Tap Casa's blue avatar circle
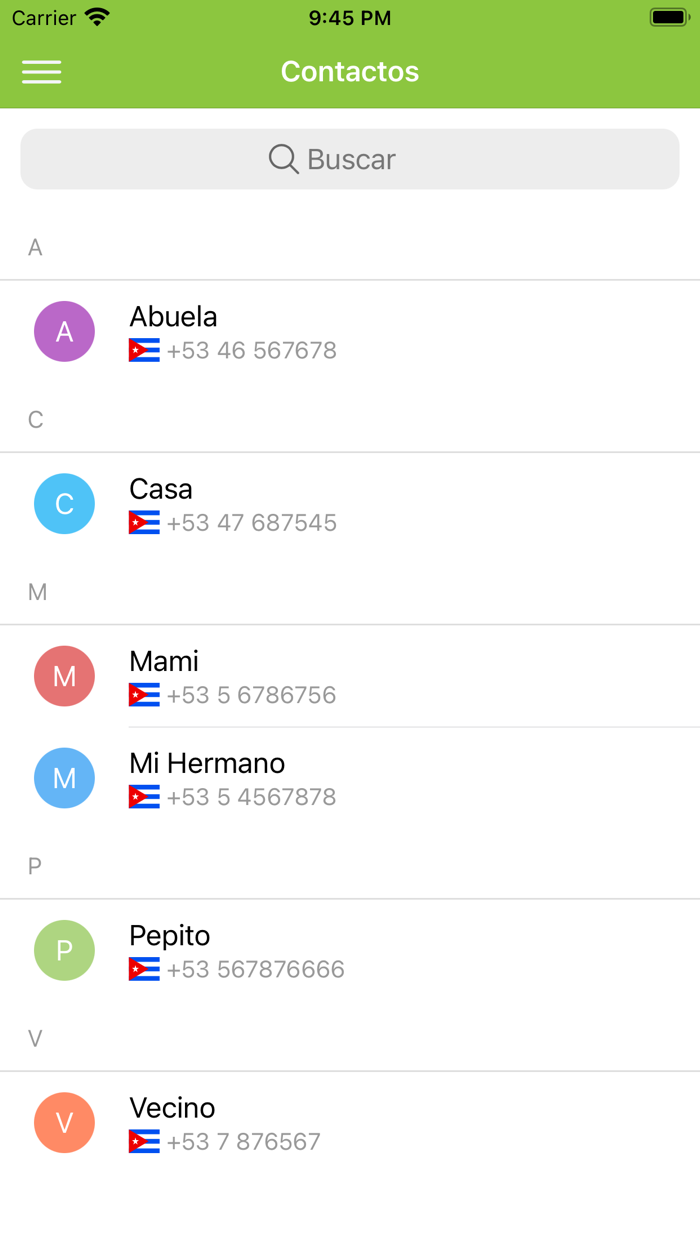This screenshot has width=700, height=1244. 64,503
